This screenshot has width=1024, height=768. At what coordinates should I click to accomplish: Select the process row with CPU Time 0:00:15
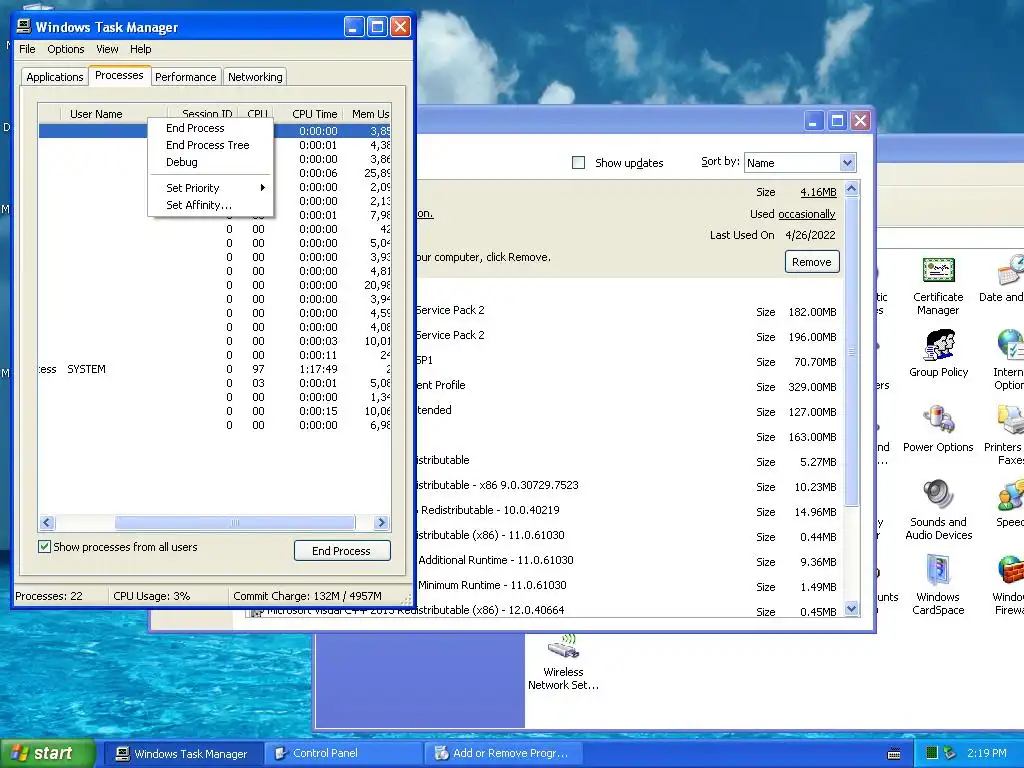[214, 411]
